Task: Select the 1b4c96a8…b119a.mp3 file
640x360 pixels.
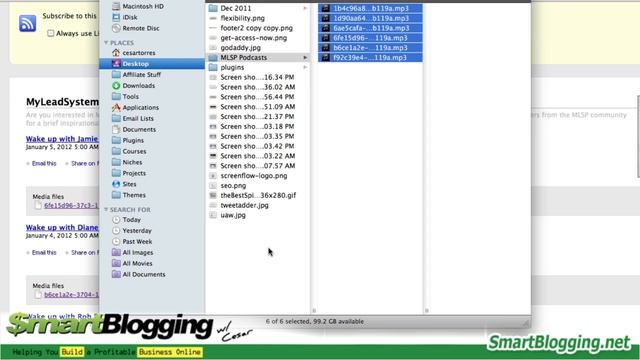Action: pos(370,8)
